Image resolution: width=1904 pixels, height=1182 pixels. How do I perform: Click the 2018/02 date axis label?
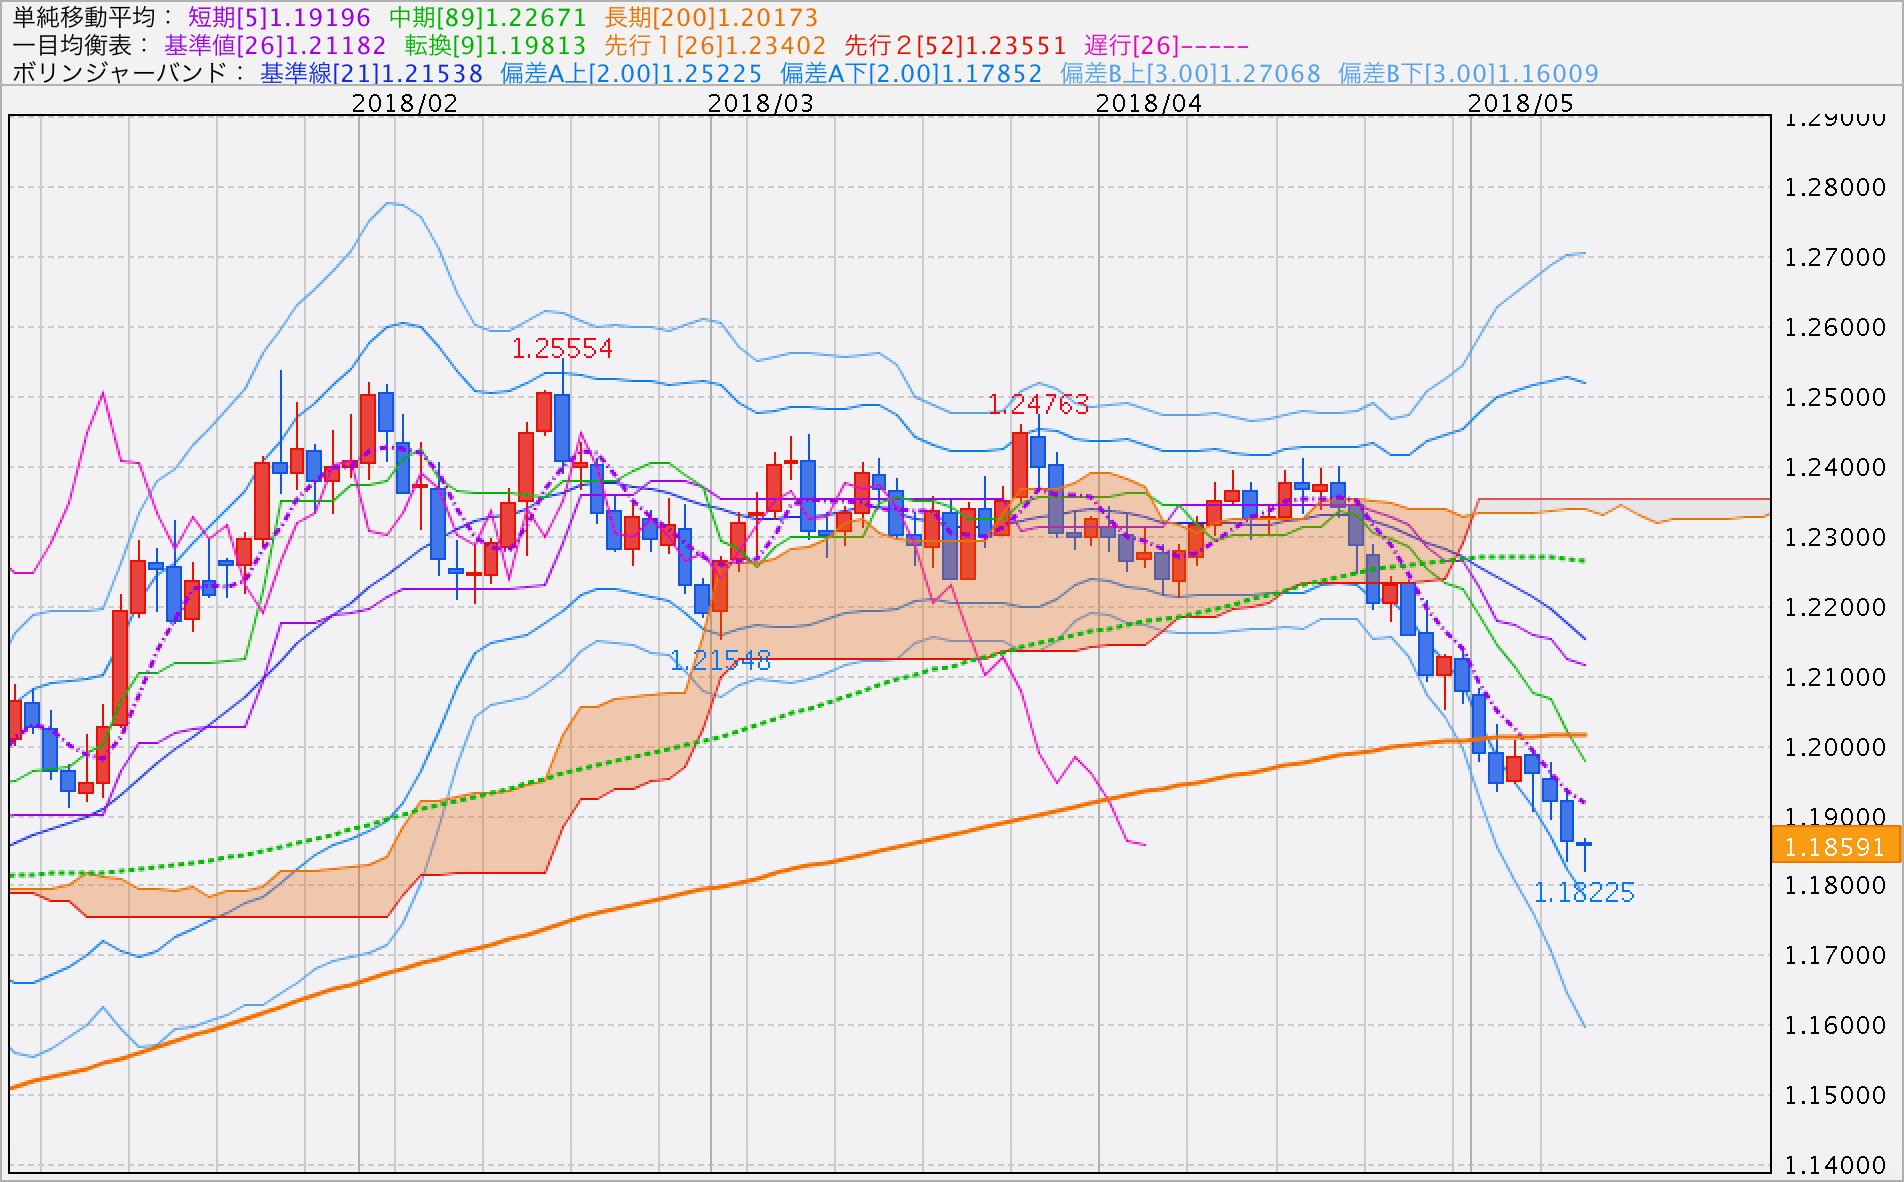click(x=404, y=103)
